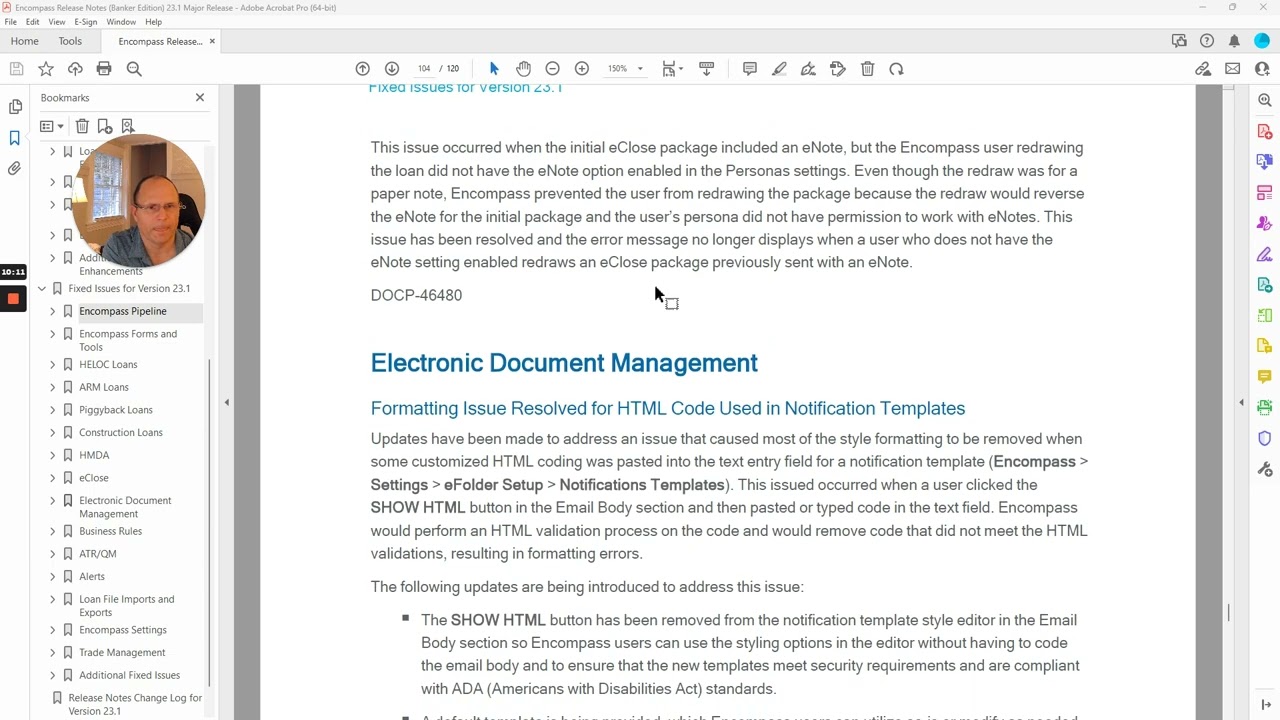
Task: Expand the Construction Loans bookmark
Action: tap(53, 433)
